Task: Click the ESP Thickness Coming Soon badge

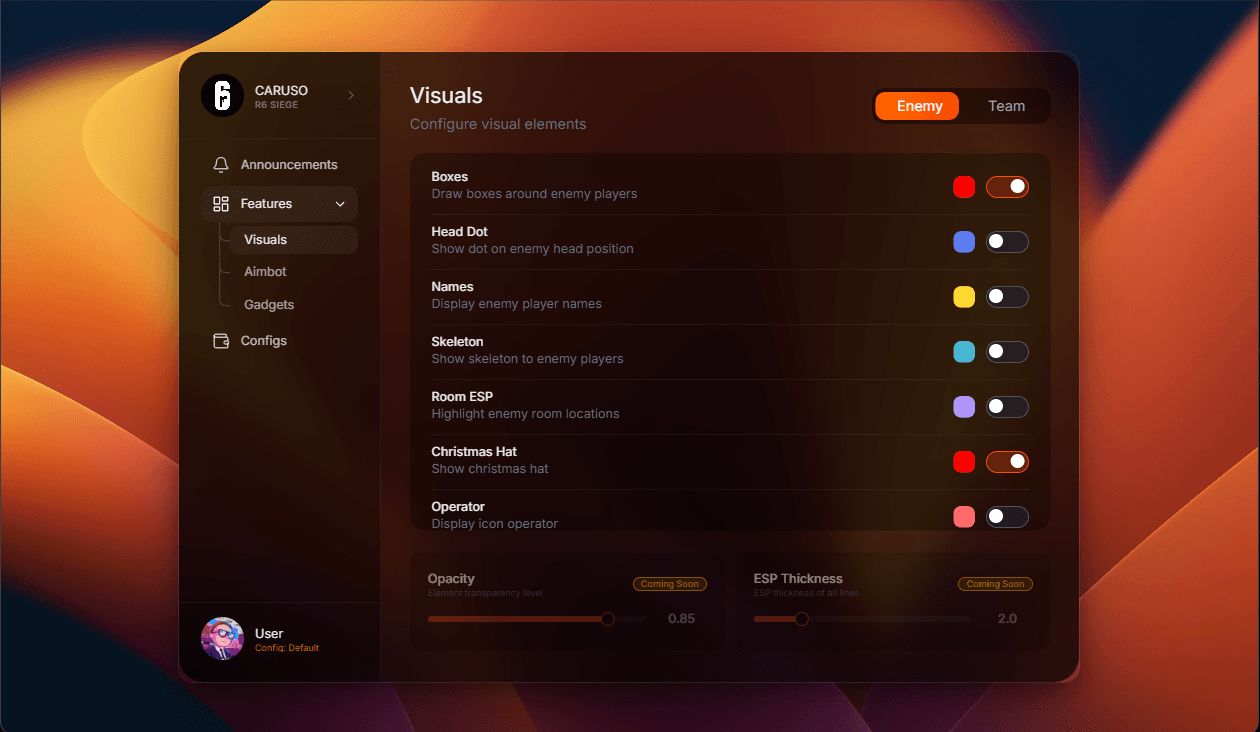Action: 995,584
